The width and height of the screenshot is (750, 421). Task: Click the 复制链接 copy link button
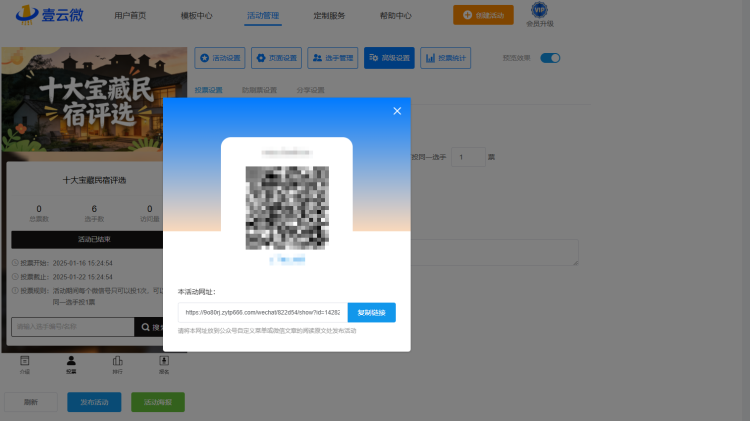(x=372, y=312)
